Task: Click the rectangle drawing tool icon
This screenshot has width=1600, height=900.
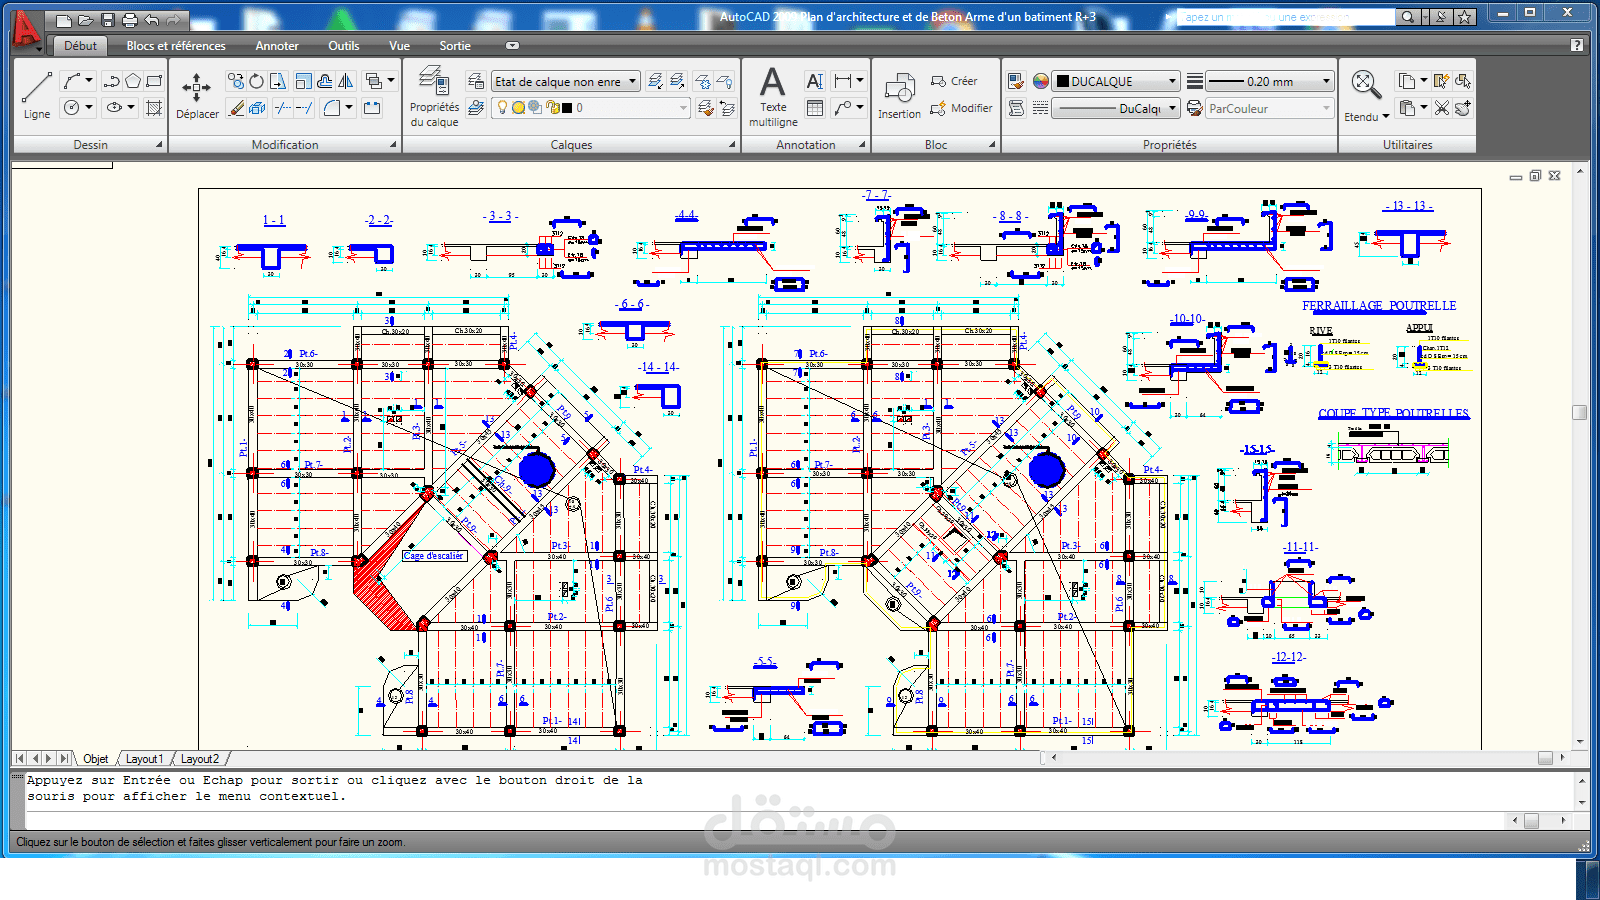Action: [x=154, y=81]
